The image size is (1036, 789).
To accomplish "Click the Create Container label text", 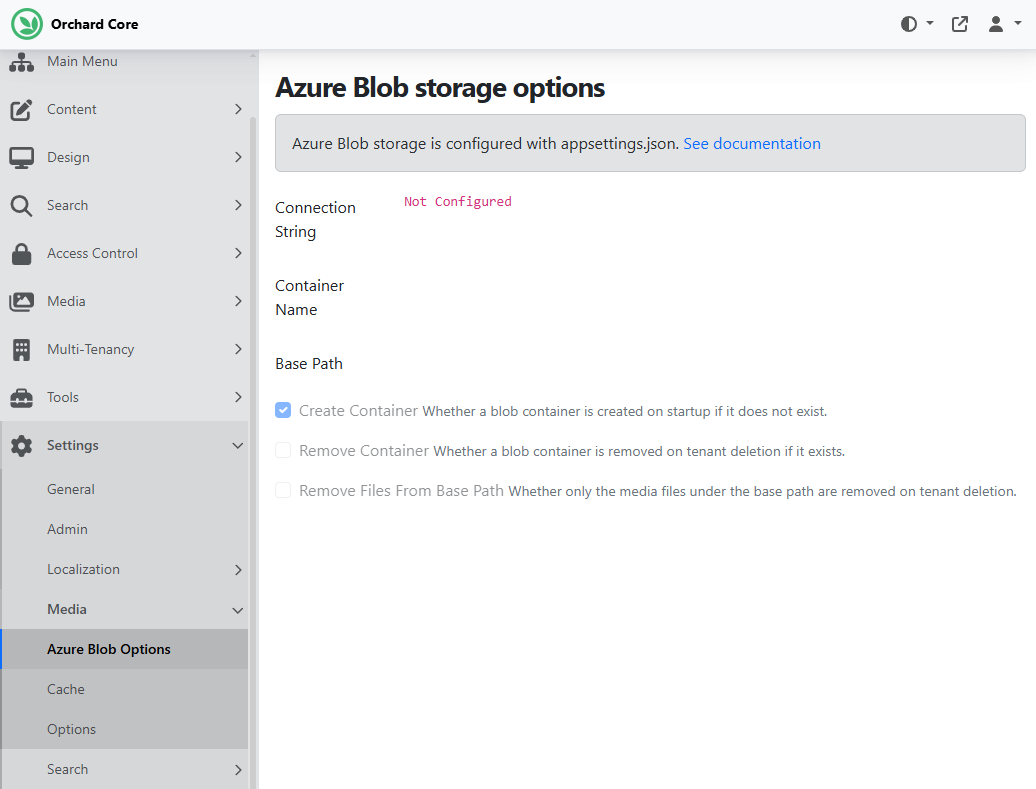I will tap(358, 410).
